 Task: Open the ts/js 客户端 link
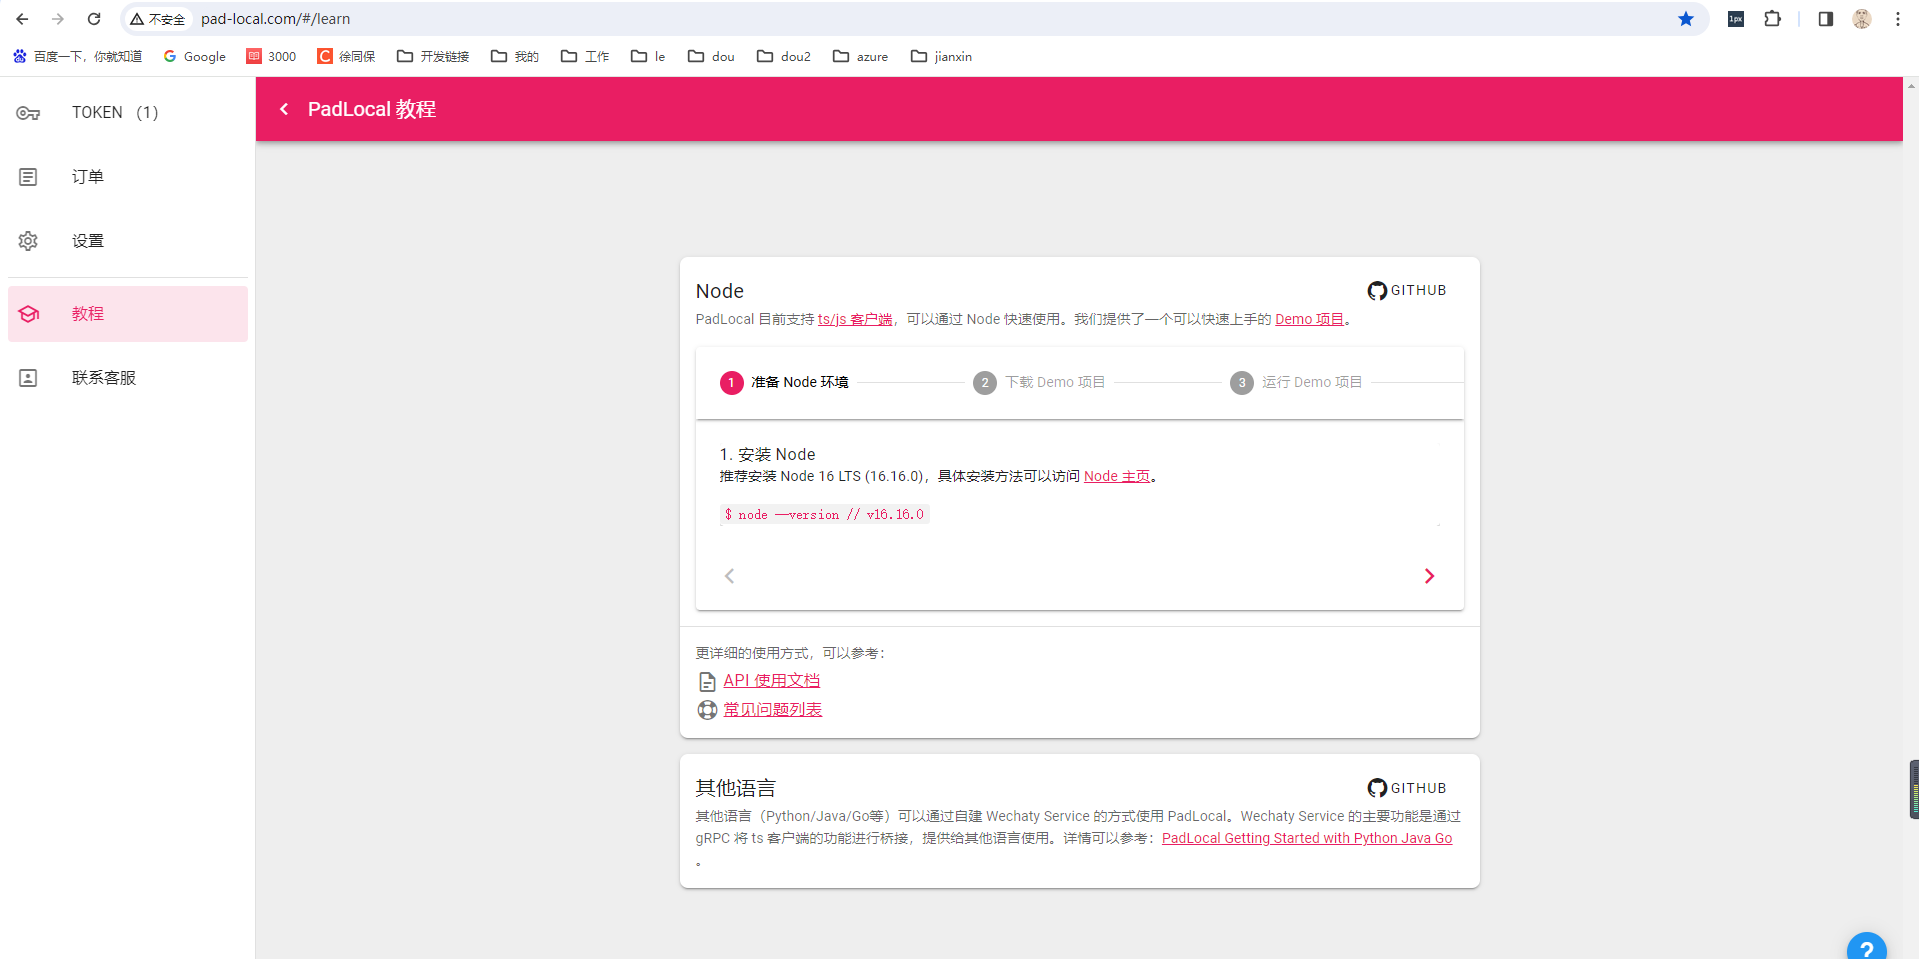point(855,319)
